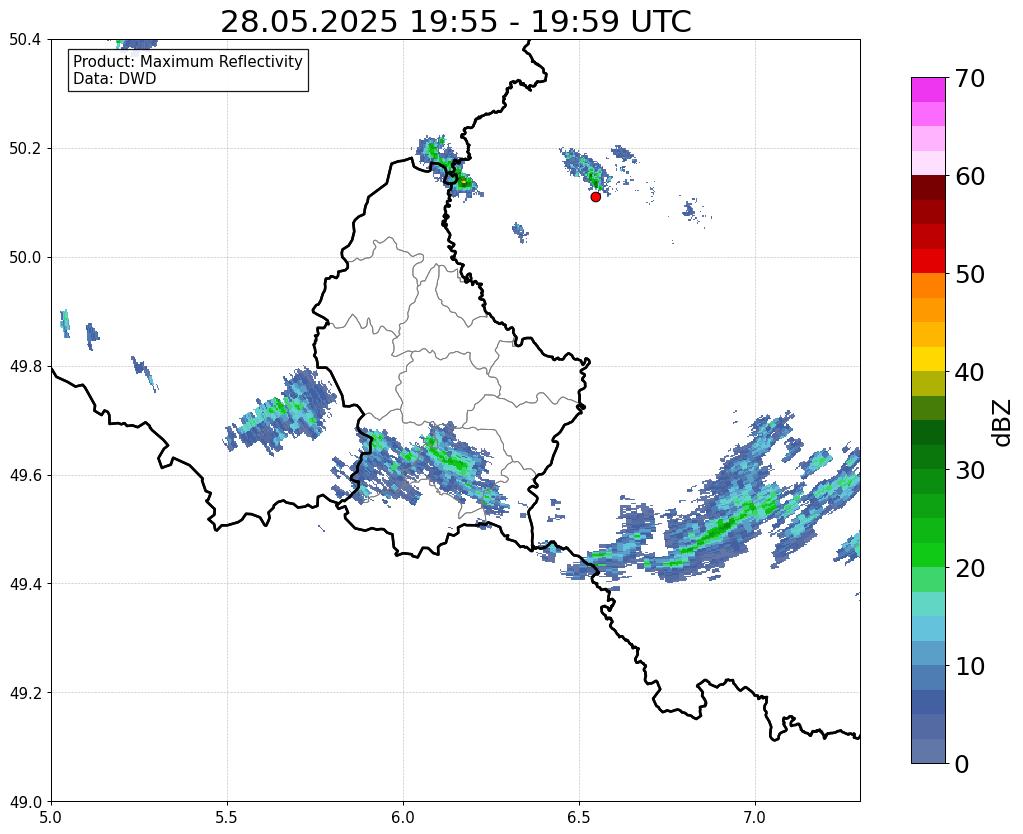The width and height of the screenshot is (1023, 834).
Task: Click the plot title with date and time
Action: pos(455,22)
